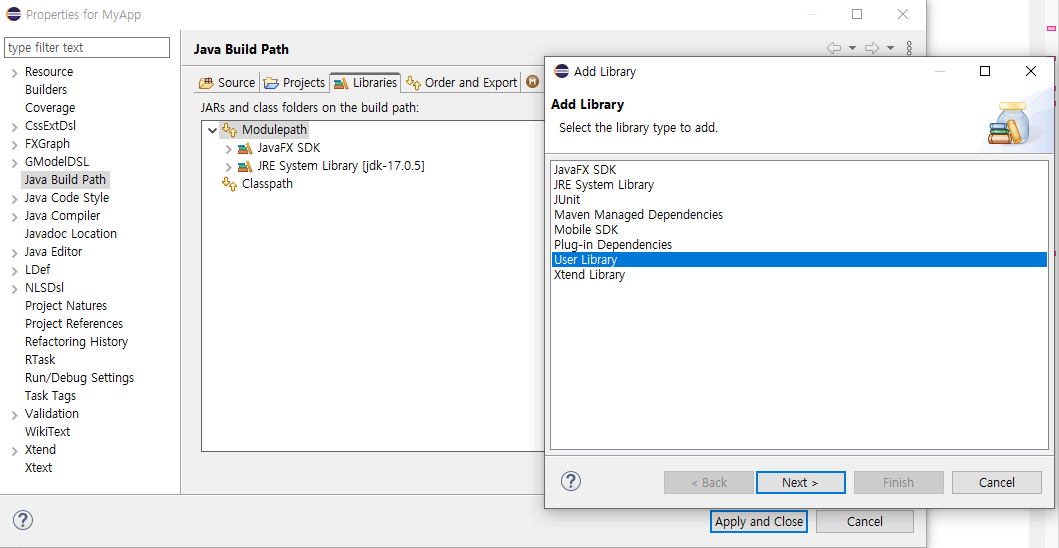1059x548 pixels.
Task: Click the JRE System Library icon
Action: [x=244, y=166]
